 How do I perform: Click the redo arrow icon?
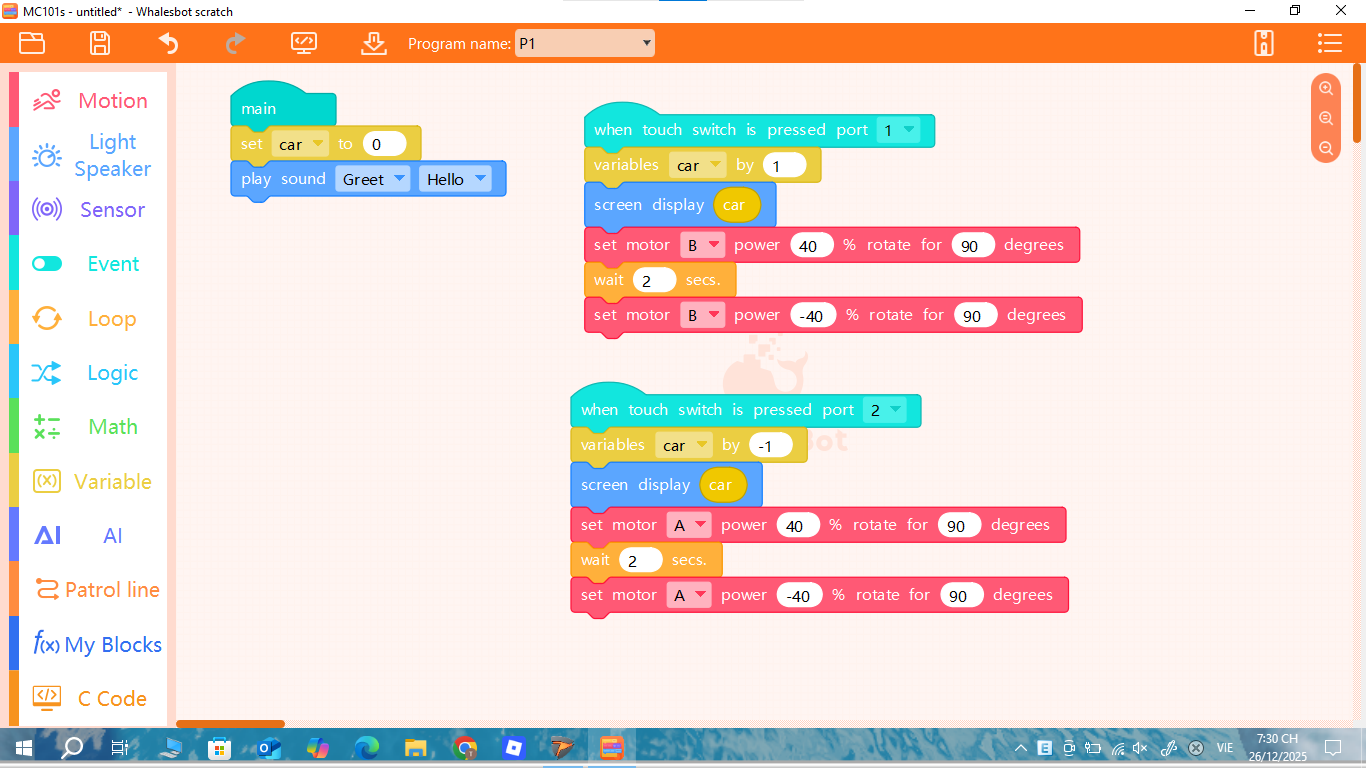235,43
